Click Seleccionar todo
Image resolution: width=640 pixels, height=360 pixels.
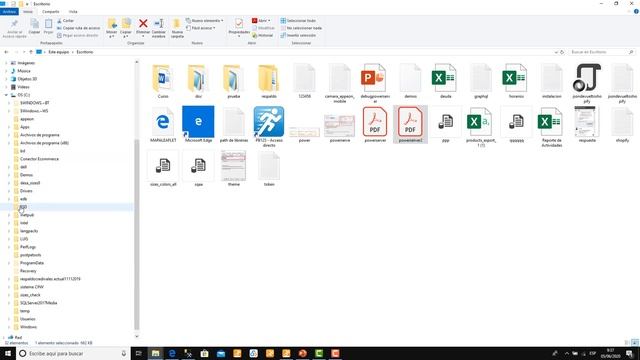[x=298, y=20]
